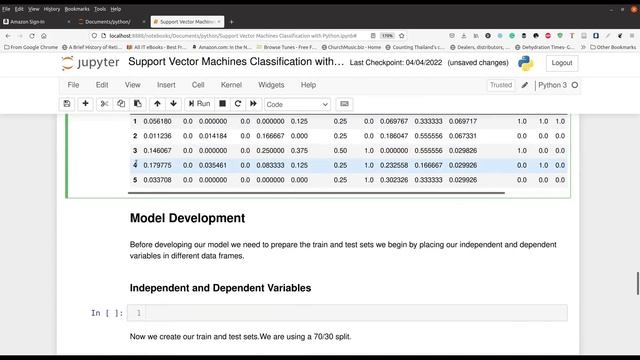Toggle reader view icon in address bar
640x360 pixels.
click(x=373, y=36)
